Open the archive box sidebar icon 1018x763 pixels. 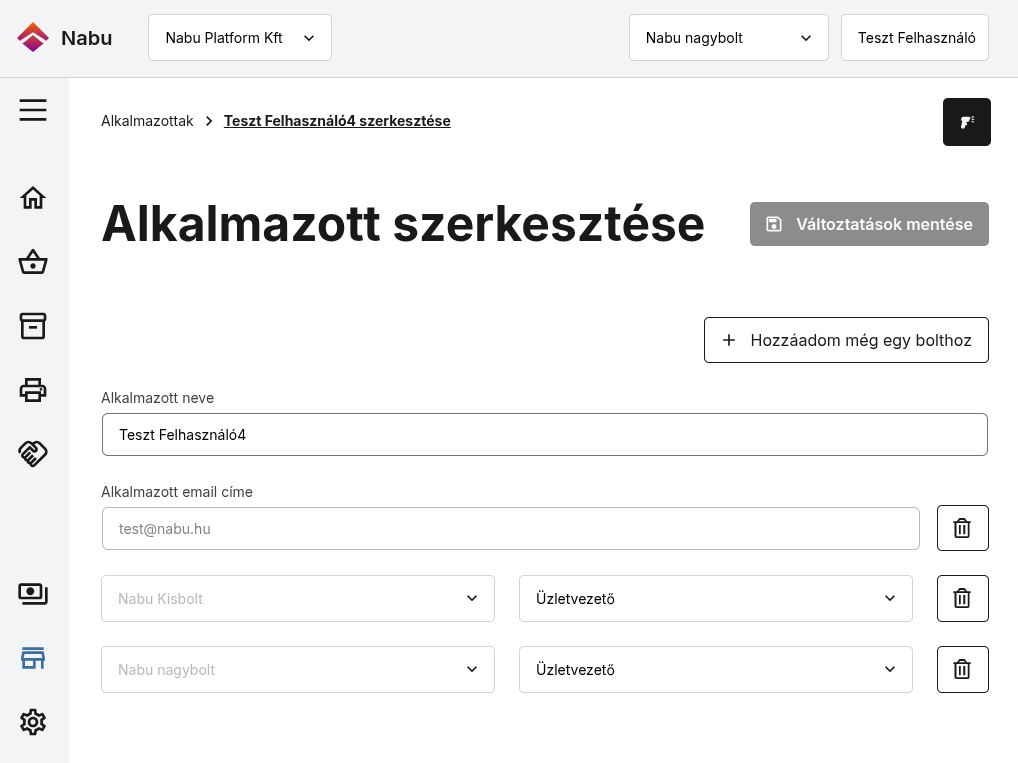tap(32, 326)
